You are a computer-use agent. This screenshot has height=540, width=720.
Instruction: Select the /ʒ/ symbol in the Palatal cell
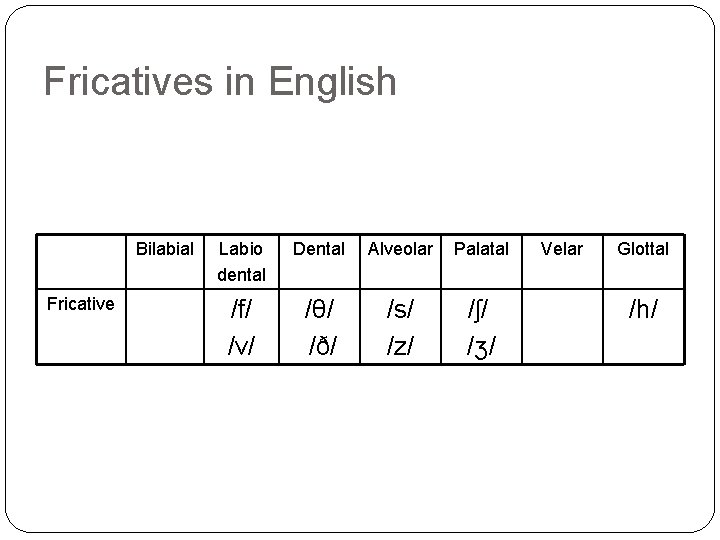point(481,345)
